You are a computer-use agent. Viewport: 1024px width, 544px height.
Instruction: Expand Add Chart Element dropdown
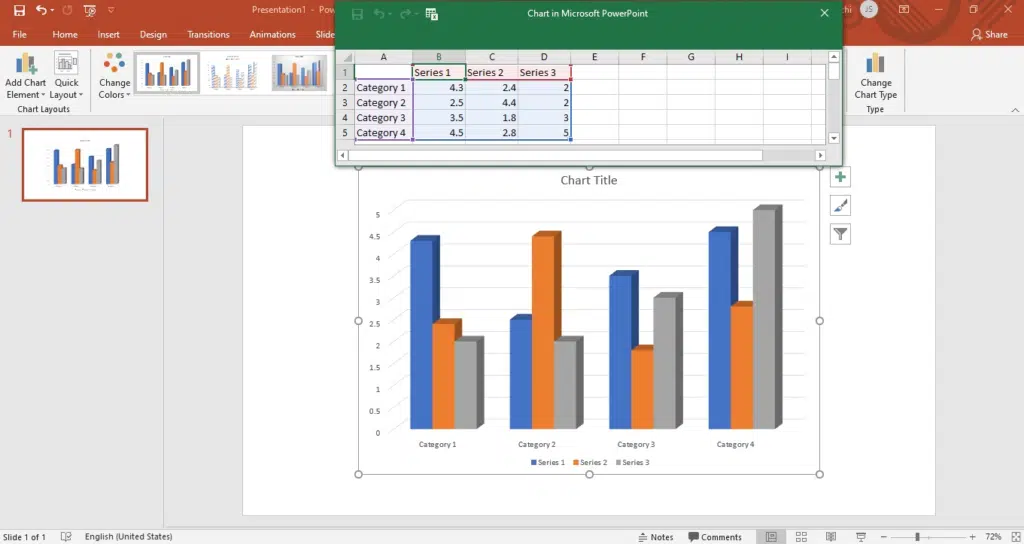click(25, 77)
